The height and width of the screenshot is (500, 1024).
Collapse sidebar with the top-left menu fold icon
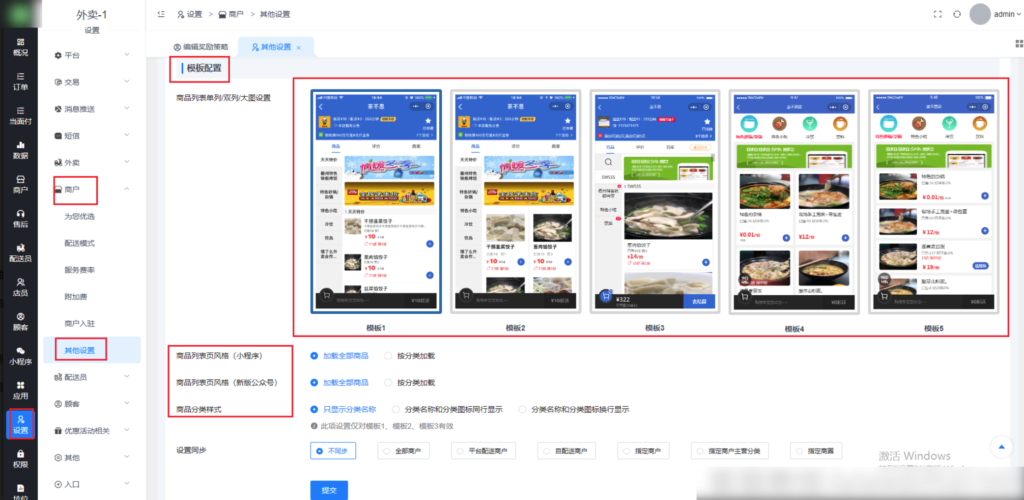[x=162, y=14]
